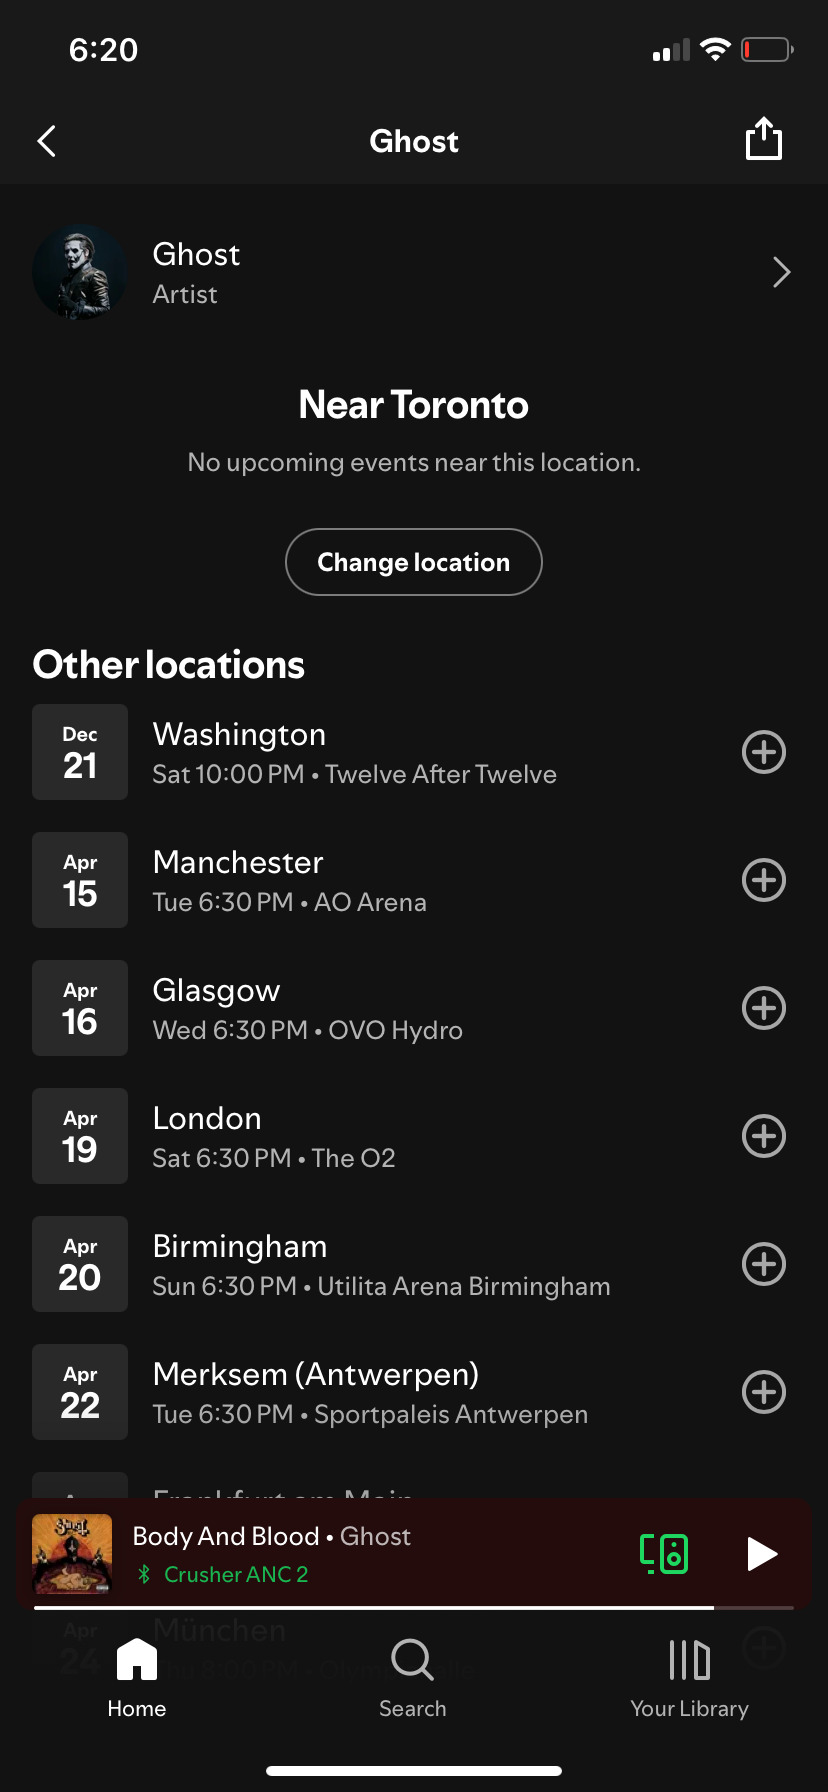Save Birmingham concert with plus icon

(x=764, y=1264)
